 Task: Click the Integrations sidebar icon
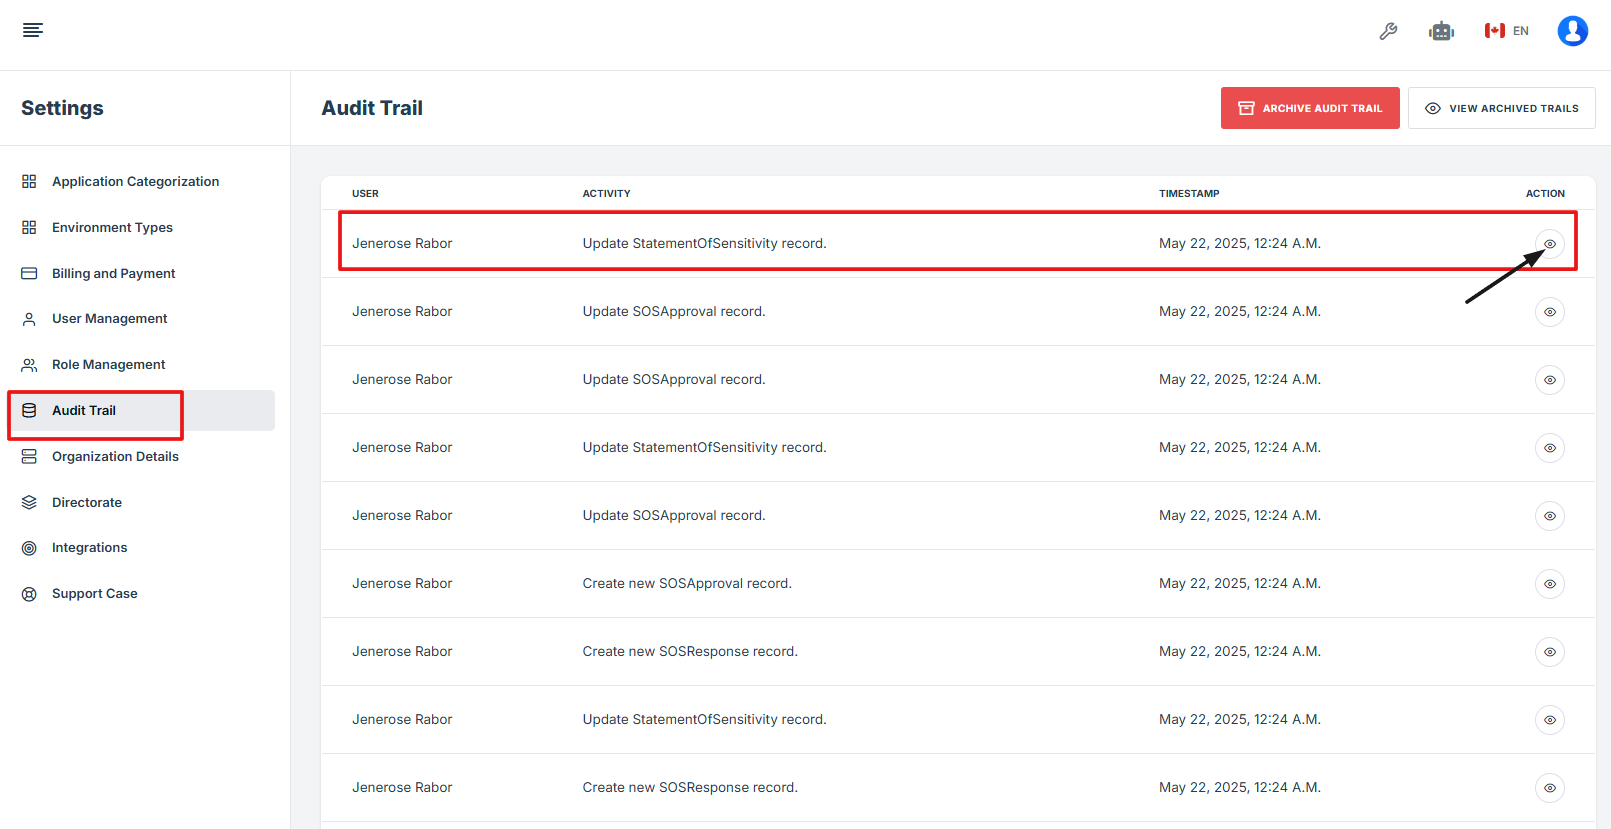click(29, 548)
